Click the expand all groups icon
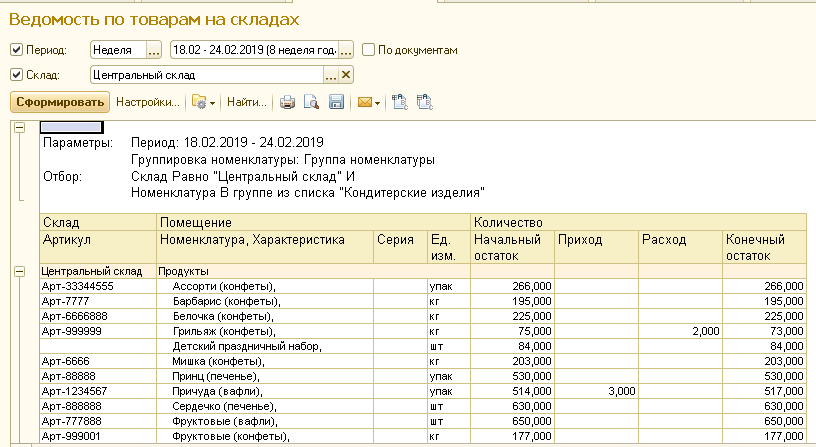Image resolution: width=816 pixels, height=447 pixels. pyautogui.click(x=400, y=102)
